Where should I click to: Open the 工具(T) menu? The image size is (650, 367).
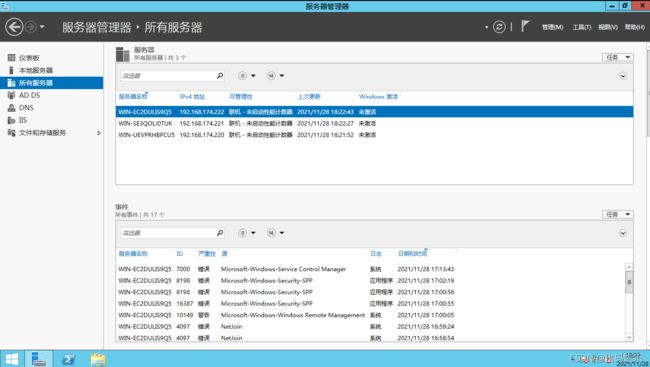click(x=582, y=27)
